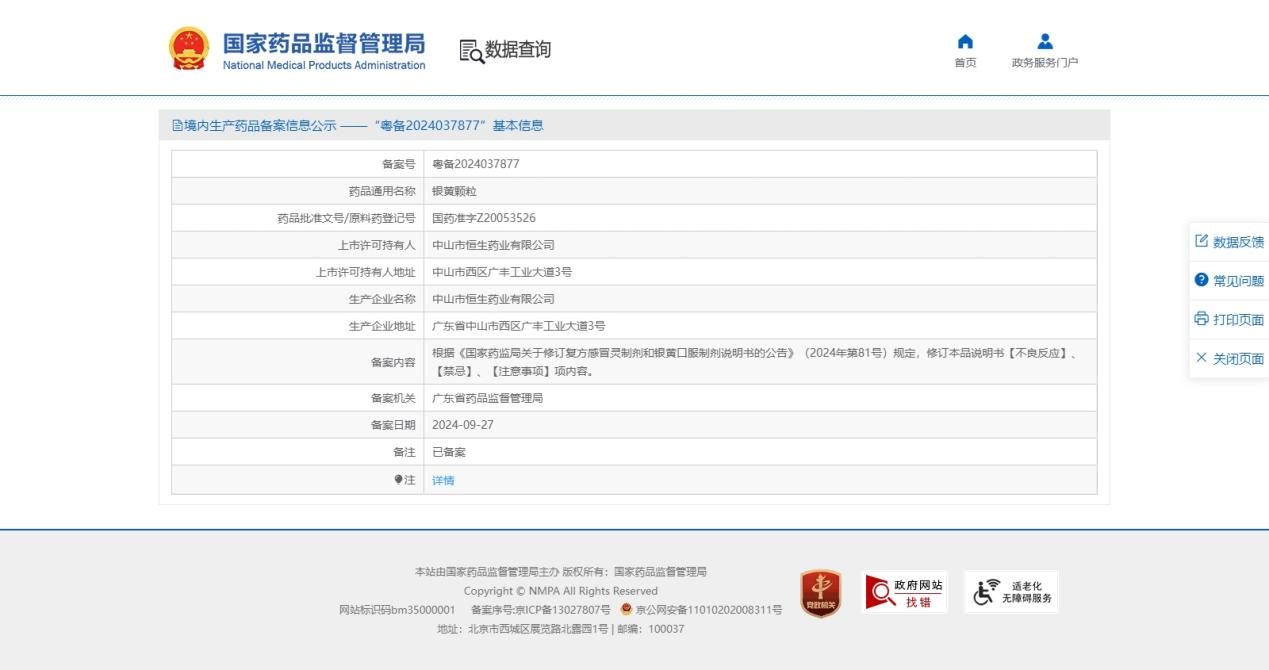Open the 数据查询 search icon
This screenshot has height=670, width=1269.
(x=471, y=50)
